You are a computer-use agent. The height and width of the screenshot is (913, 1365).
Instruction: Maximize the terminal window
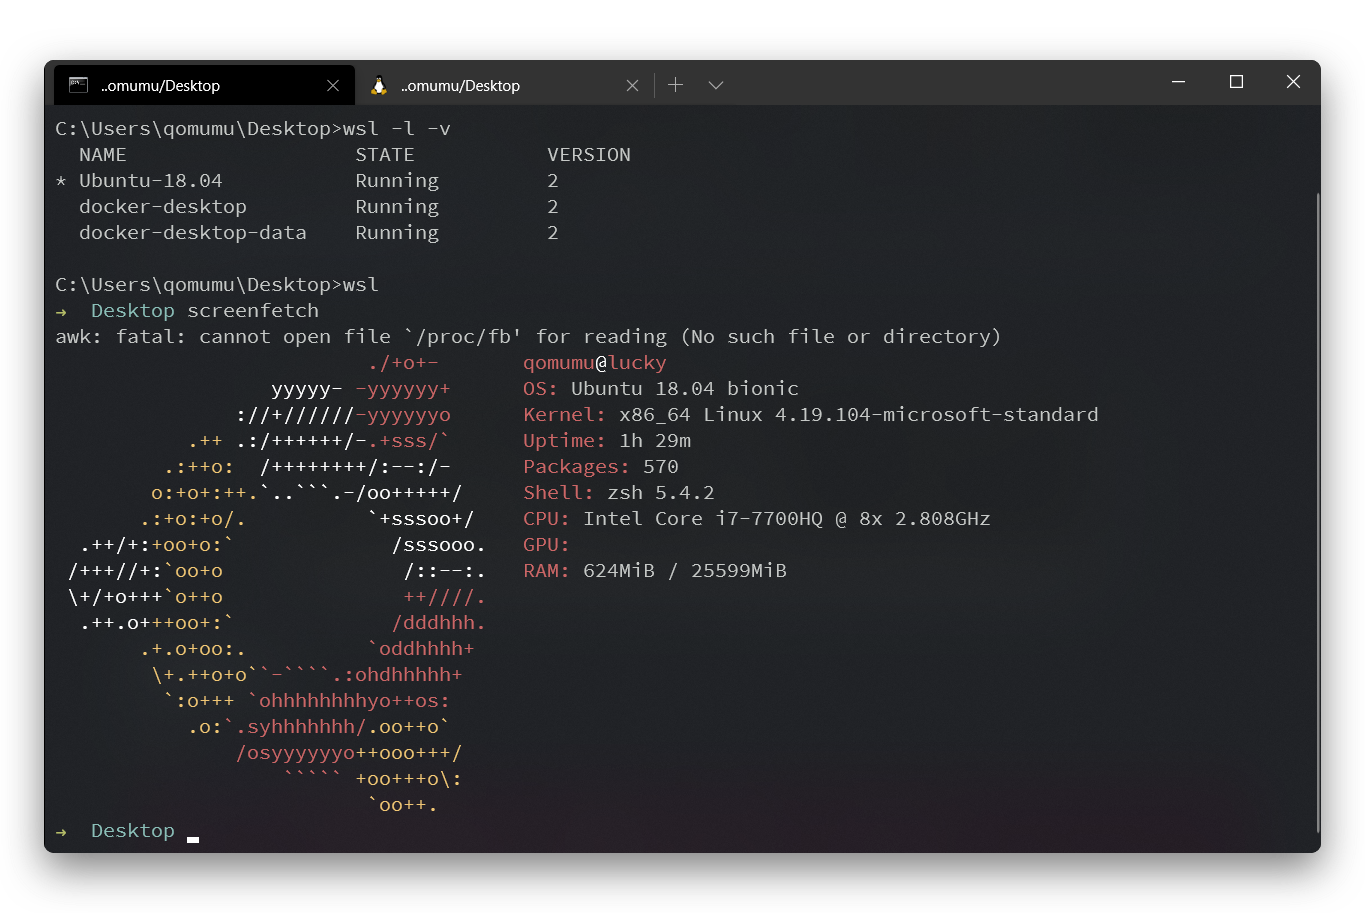click(x=1236, y=82)
